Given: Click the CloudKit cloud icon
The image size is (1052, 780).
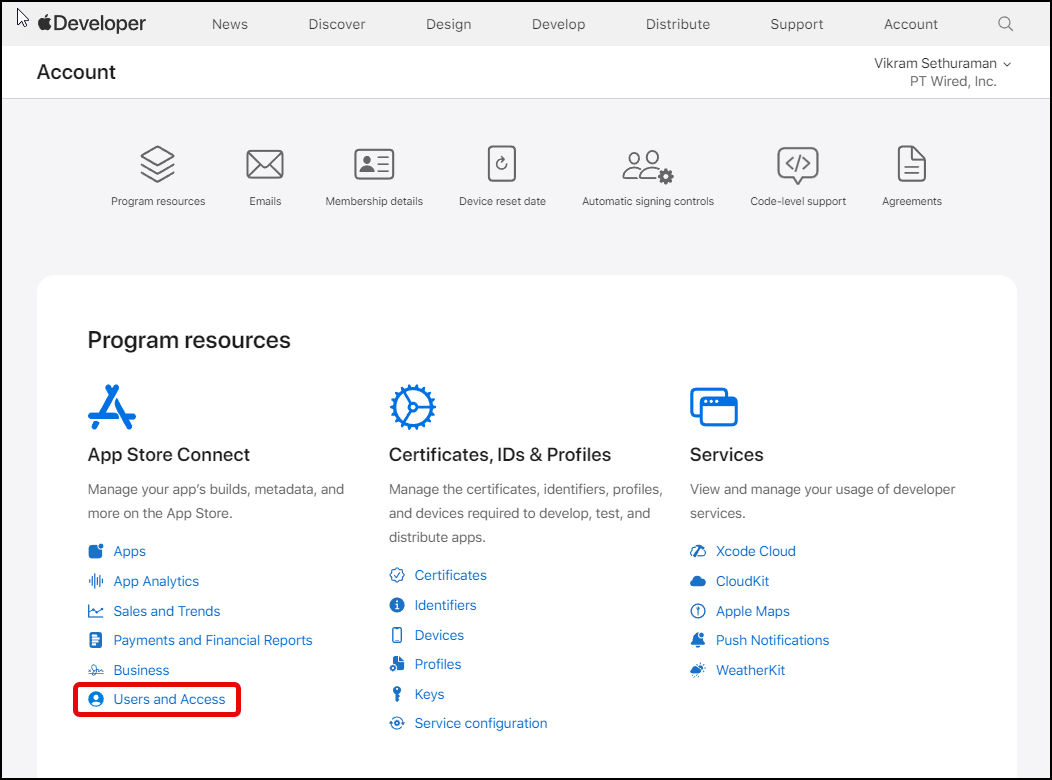Looking at the screenshot, I should [x=698, y=581].
